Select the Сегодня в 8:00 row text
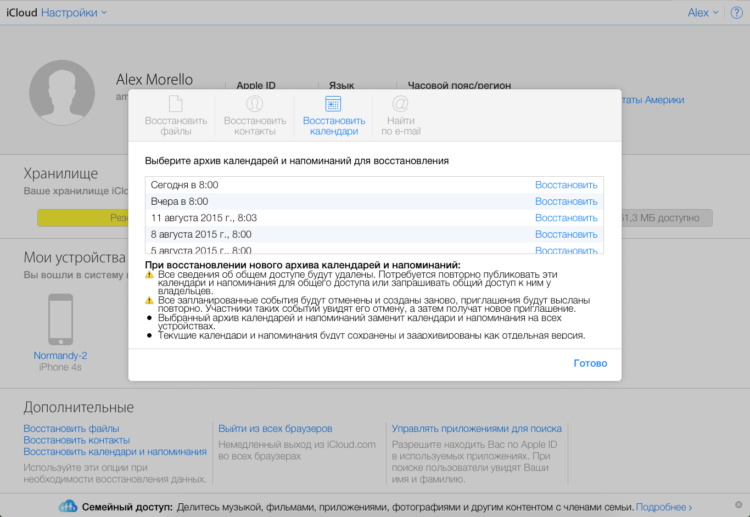 tap(184, 185)
